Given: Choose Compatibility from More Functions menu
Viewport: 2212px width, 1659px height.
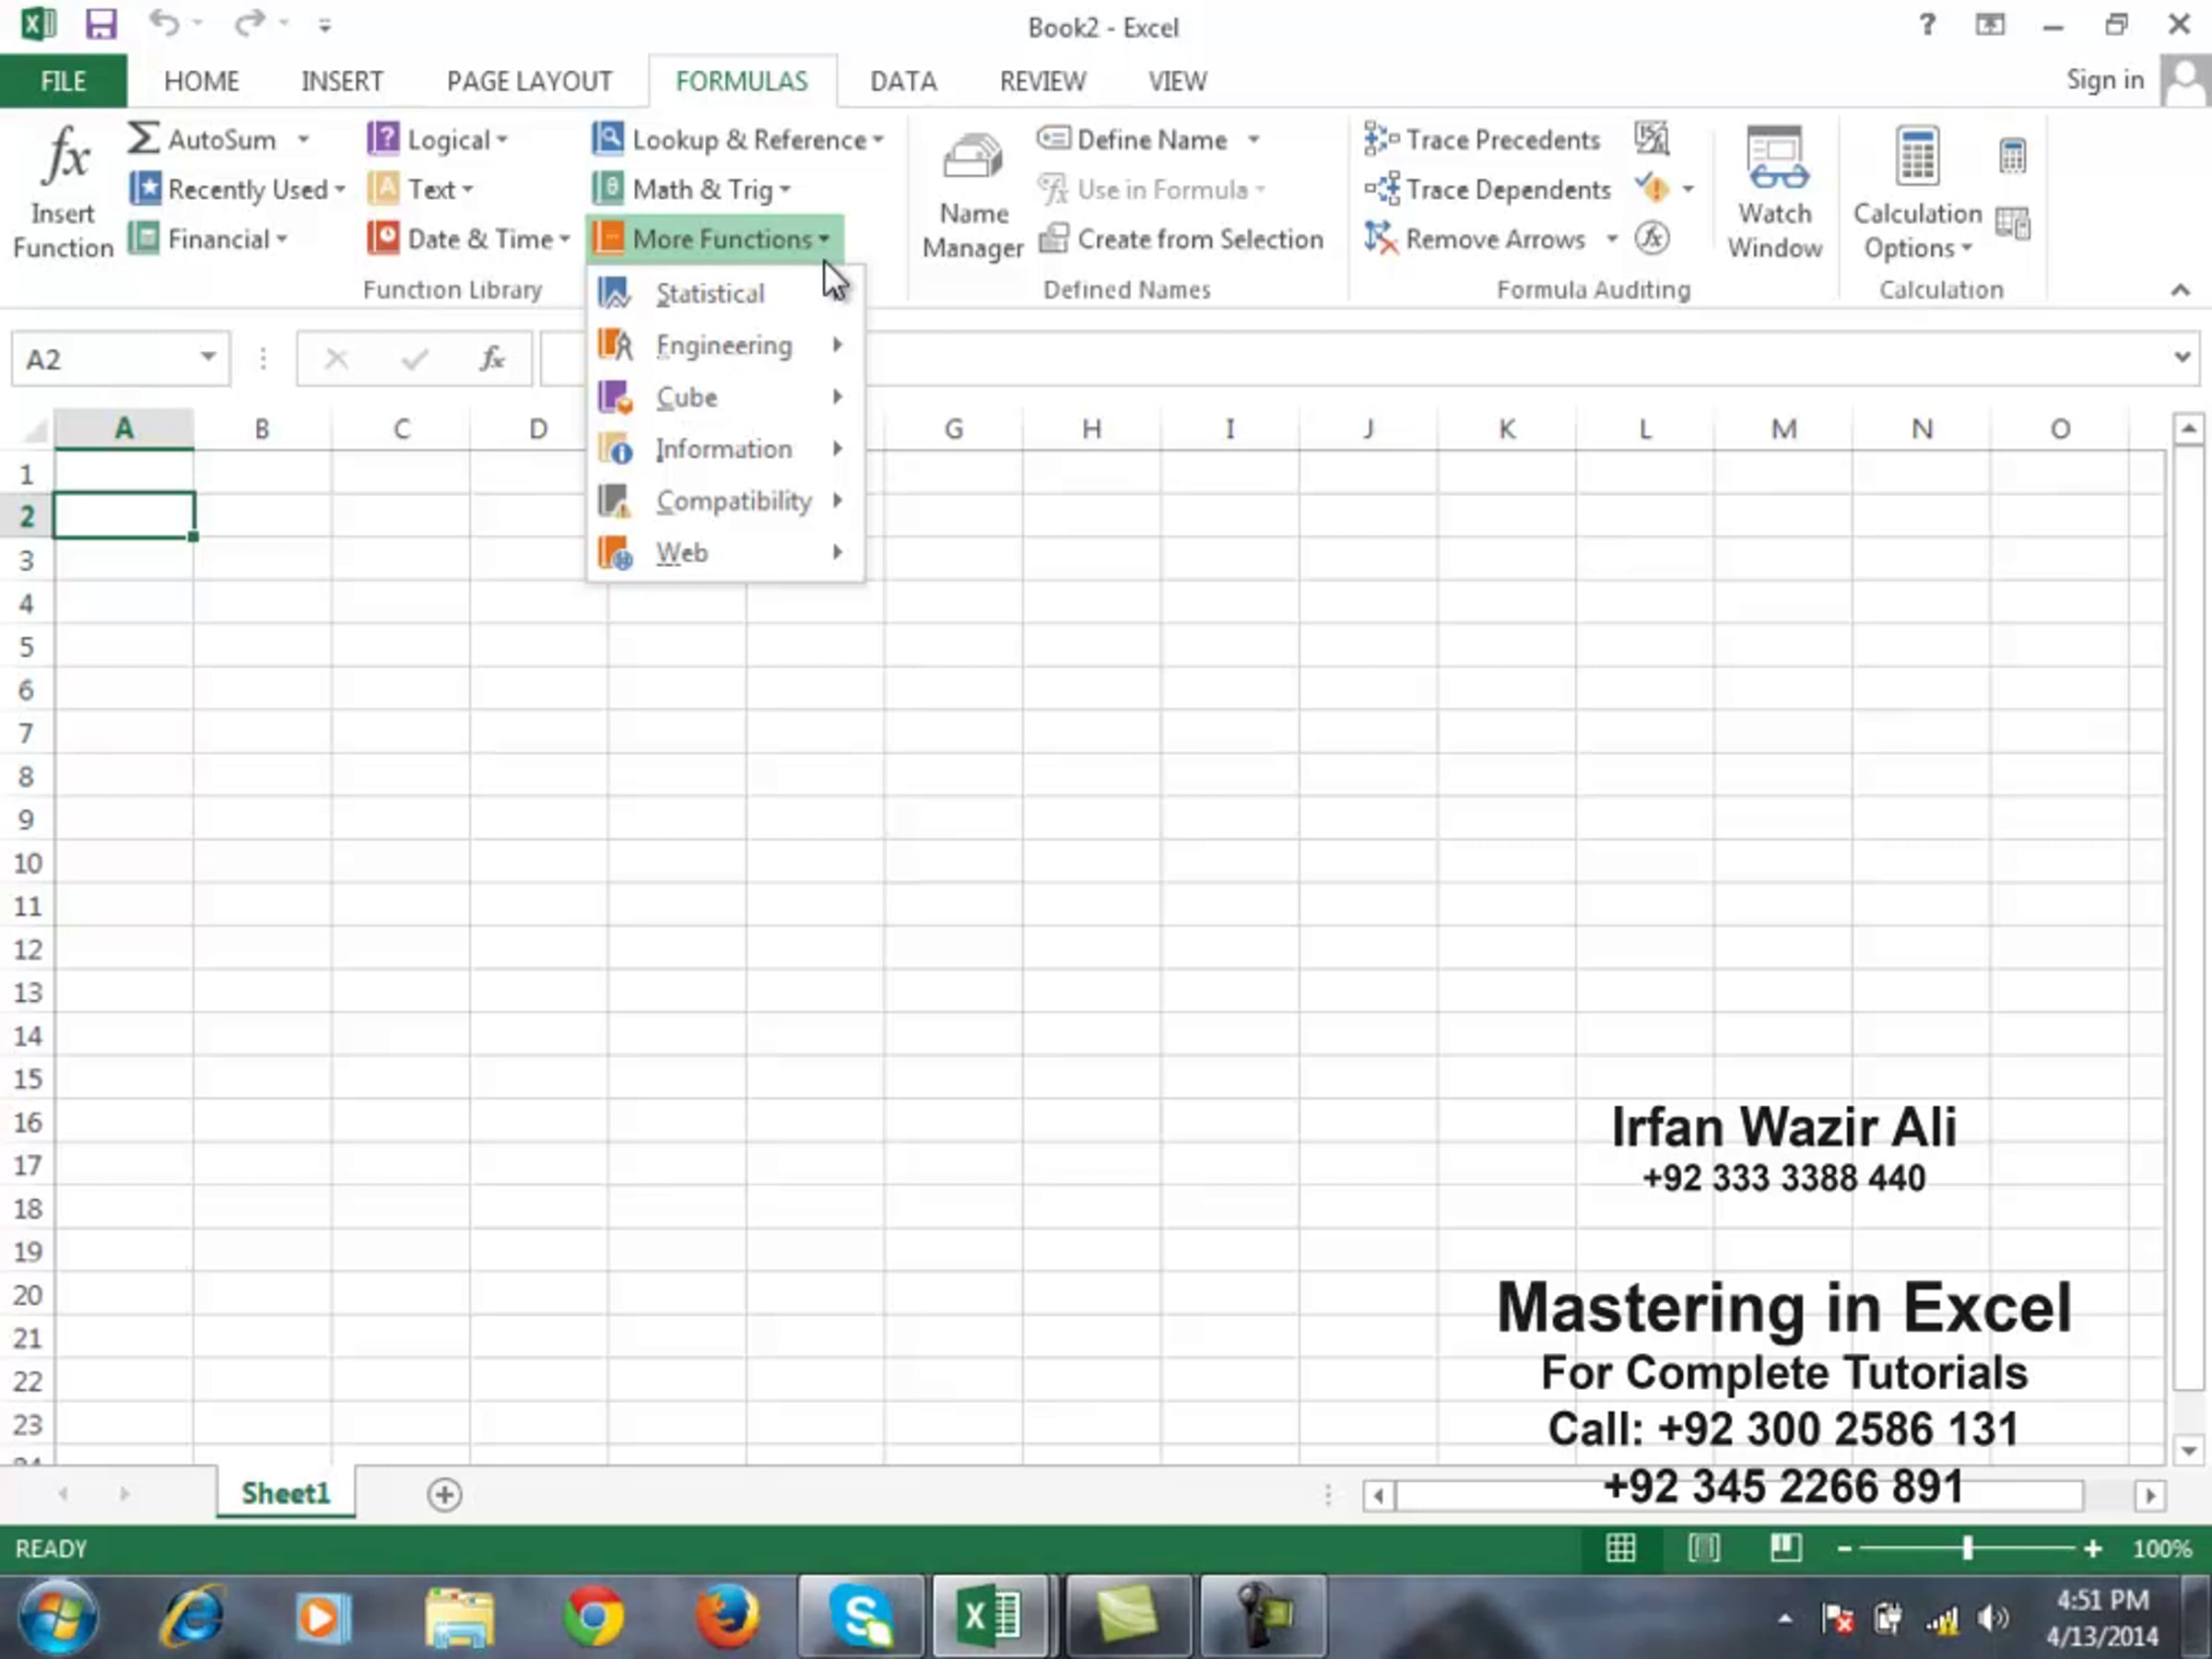Looking at the screenshot, I should point(725,501).
